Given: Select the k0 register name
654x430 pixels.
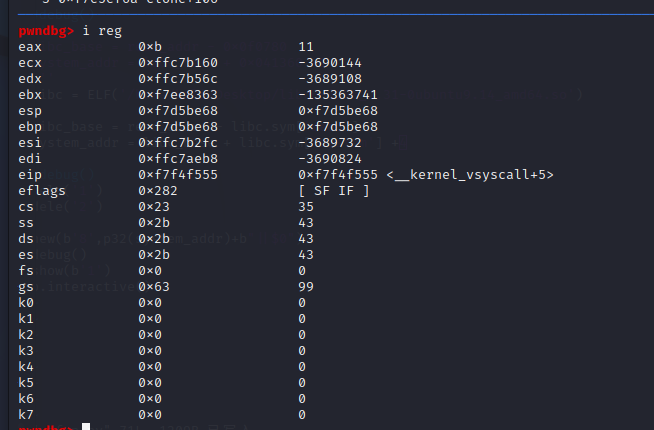Looking at the screenshot, I should (x=26, y=303).
